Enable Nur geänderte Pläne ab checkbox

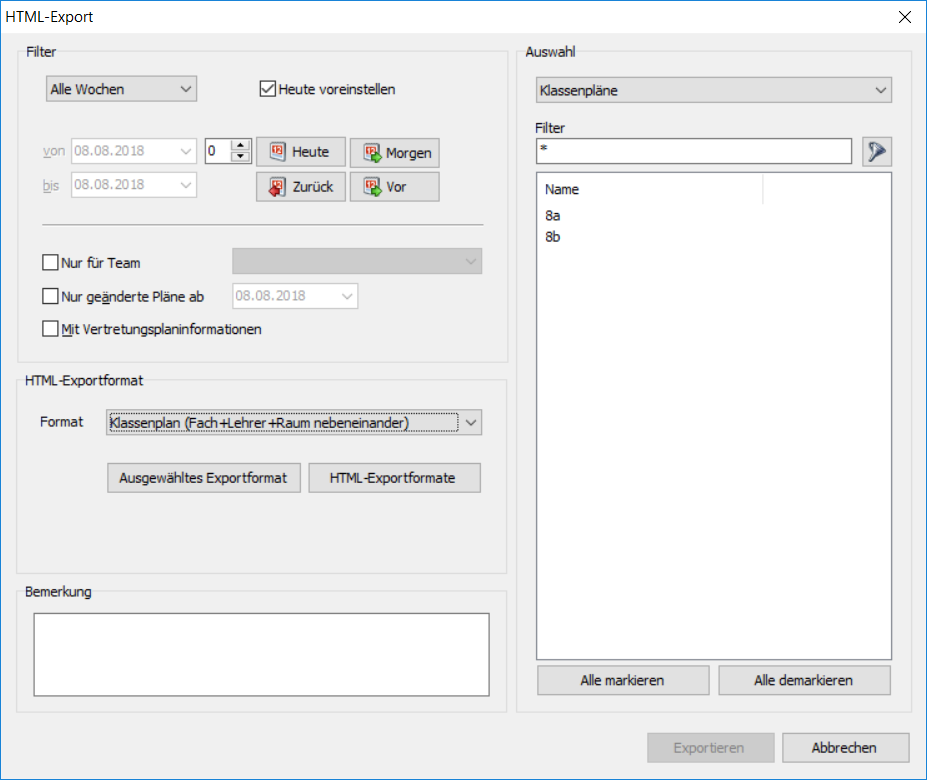click(x=51, y=296)
